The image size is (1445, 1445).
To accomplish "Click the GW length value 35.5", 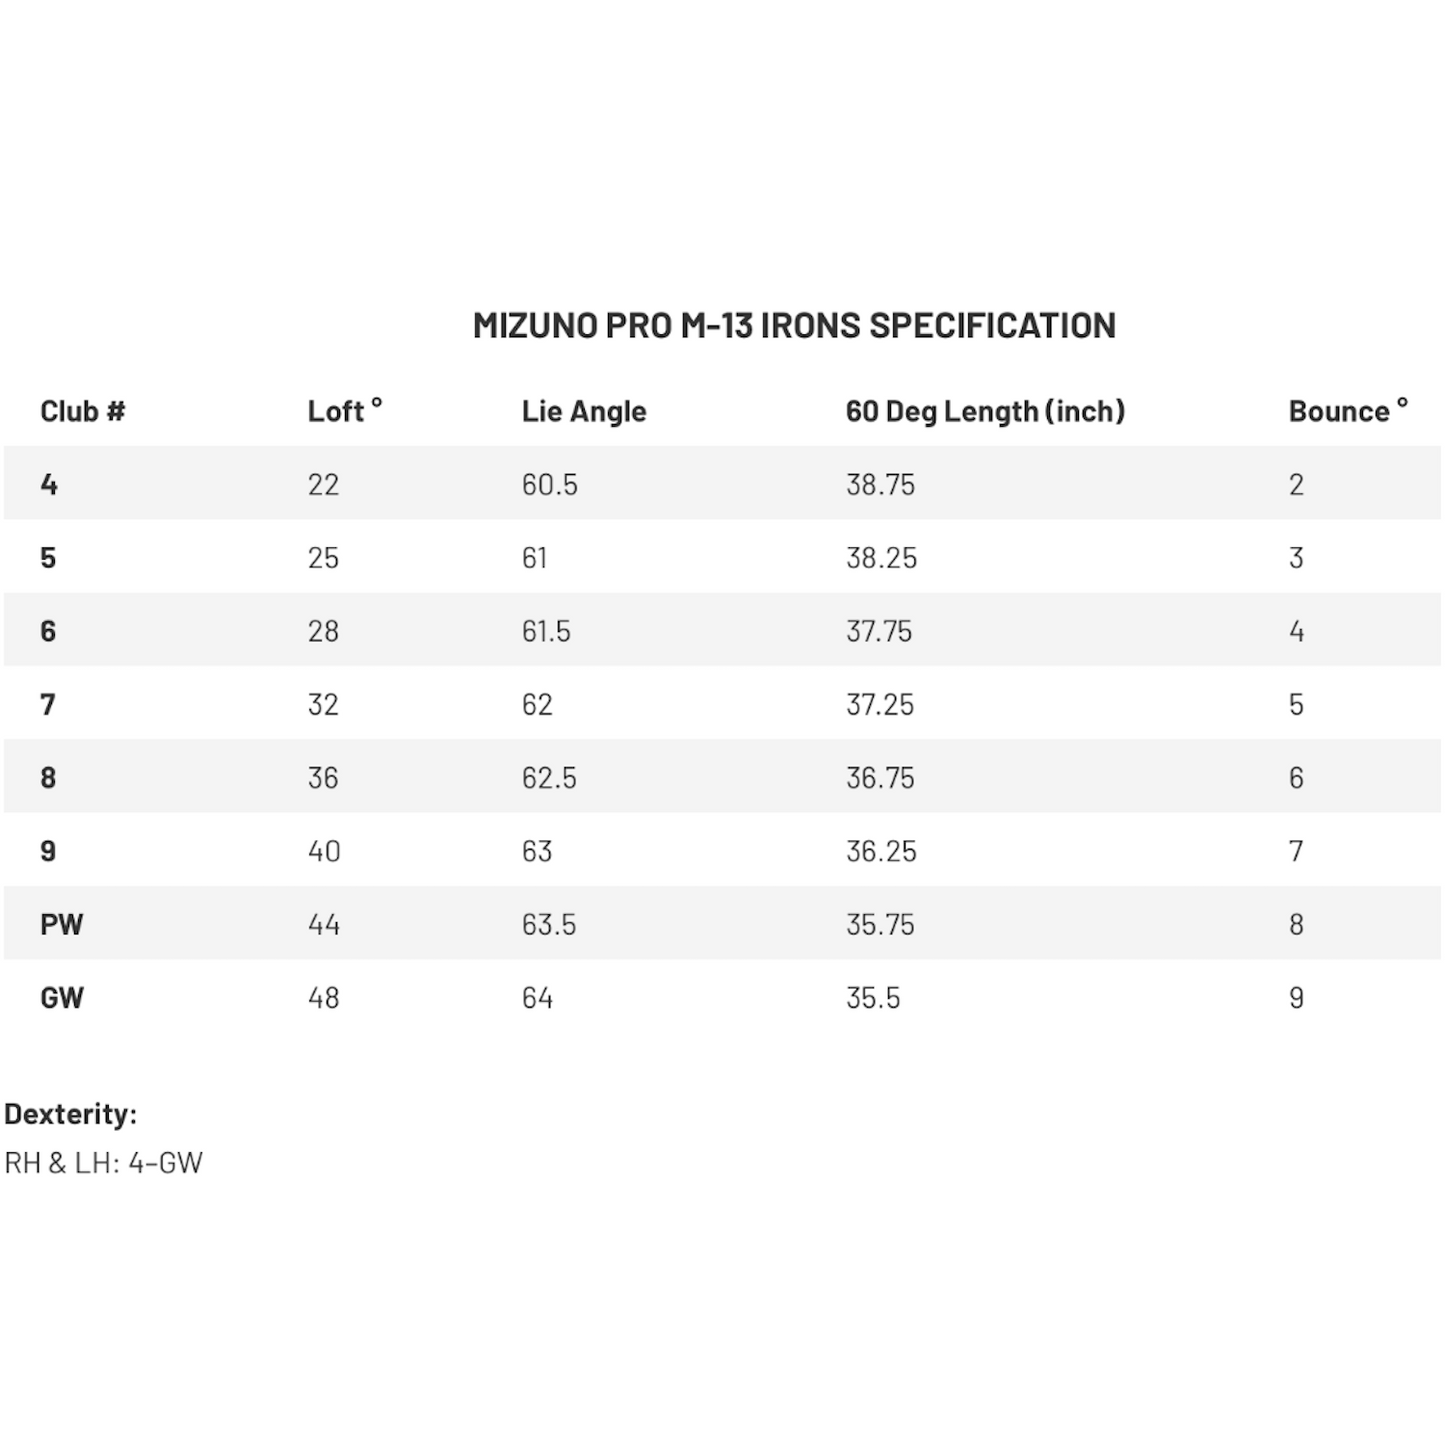I will click(873, 998).
